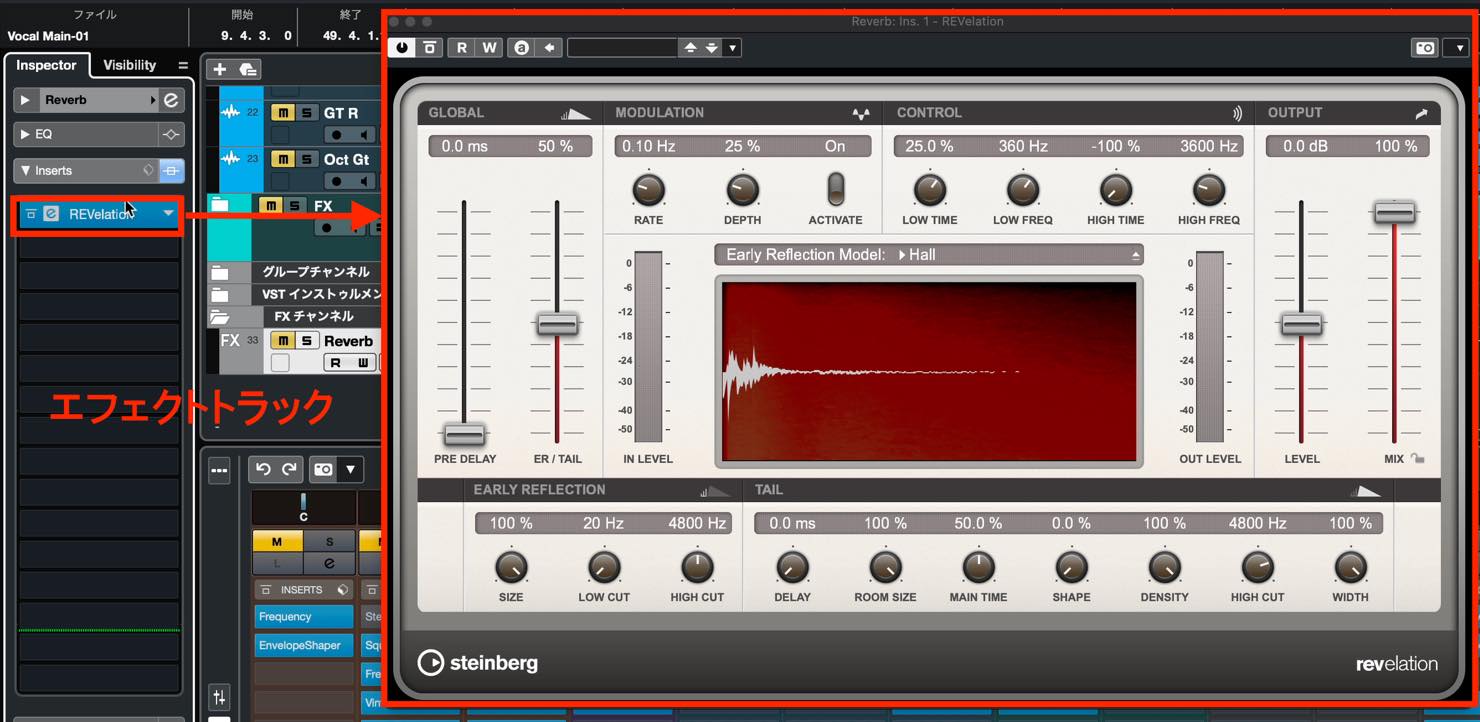The height and width of the screenshot is (722, 1480).
Task: Click the EARLY REFLECTION section ramp icon
Action: click(x=715, y=491)
